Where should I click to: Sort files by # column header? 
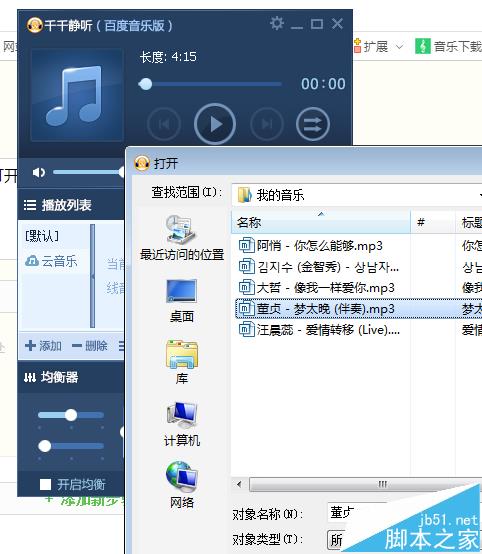(x=433, y=222)
